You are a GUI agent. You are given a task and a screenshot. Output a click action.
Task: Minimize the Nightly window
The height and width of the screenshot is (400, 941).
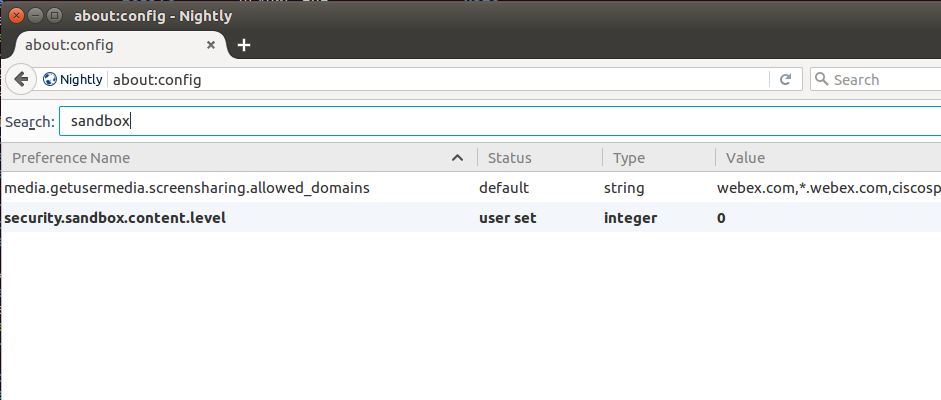[36, 15]
